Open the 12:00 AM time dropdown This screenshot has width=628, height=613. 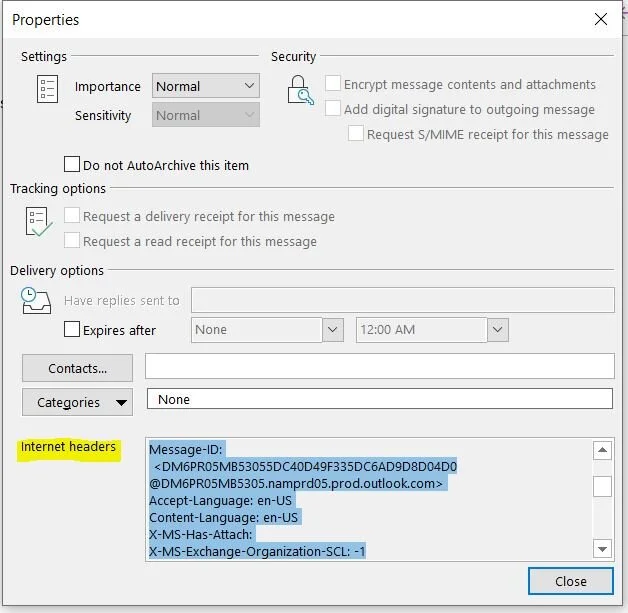click(498, 330)
